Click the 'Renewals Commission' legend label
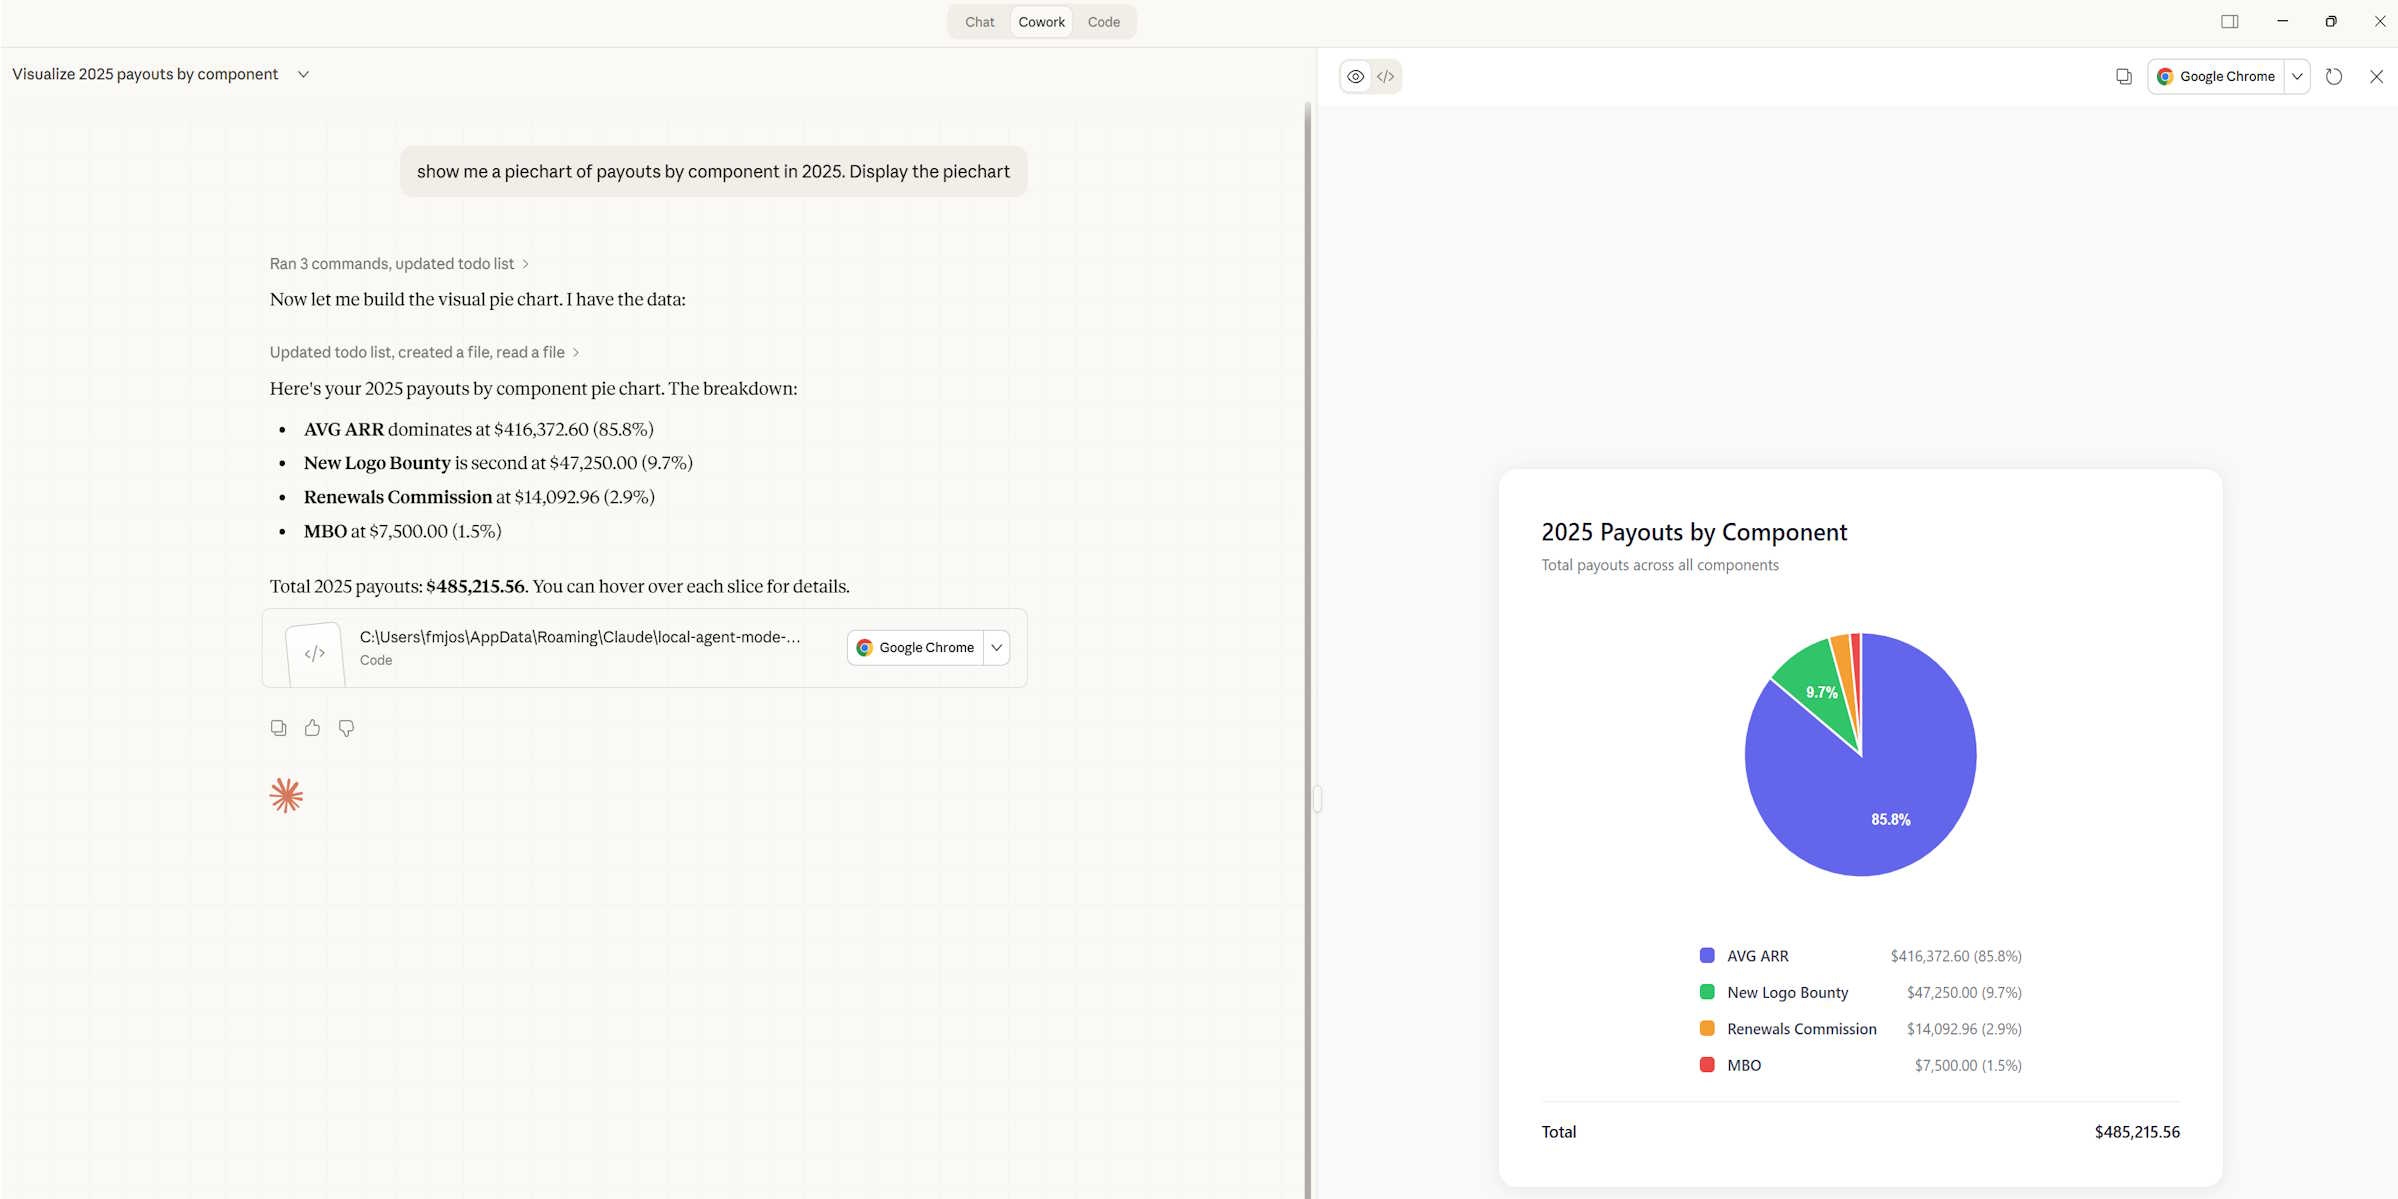This screenshot has height=1199, width=2398. pos(1801,1029)
